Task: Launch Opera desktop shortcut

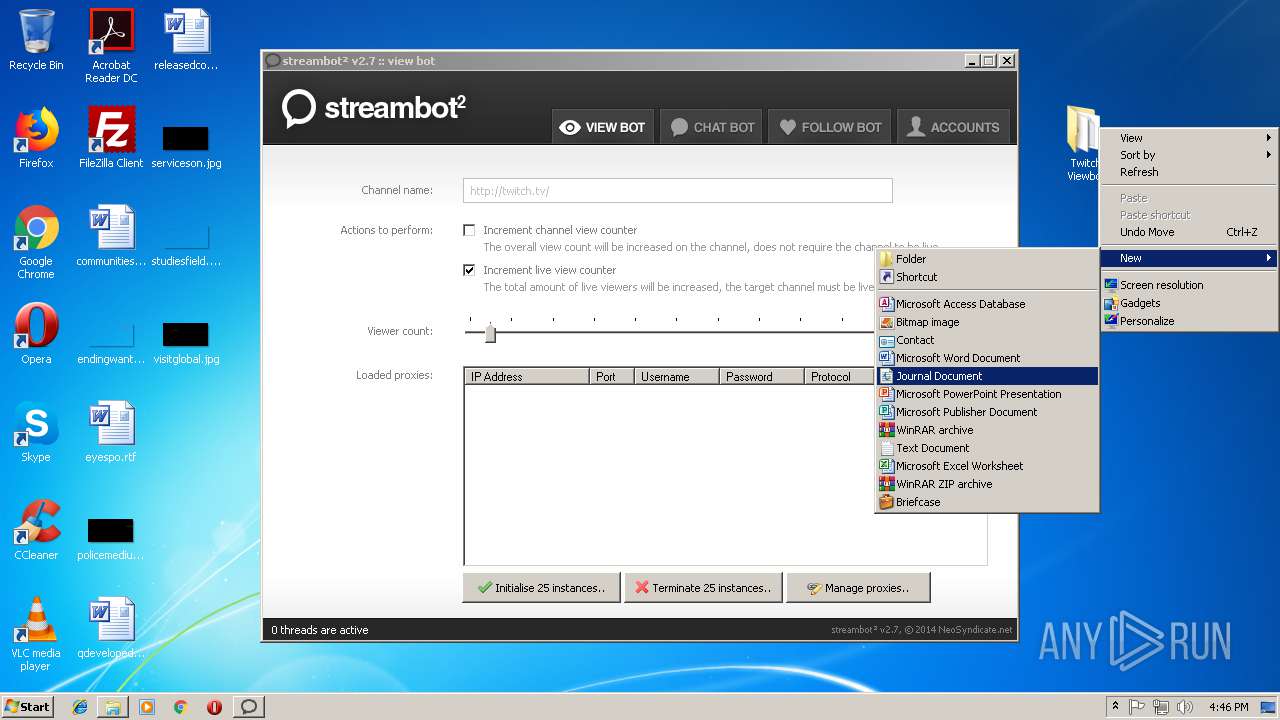Action: (x=36, y=334)
